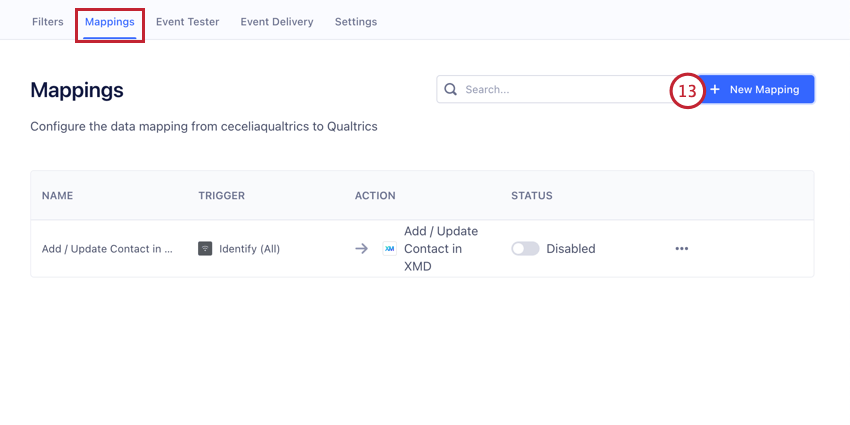Click the Identify (All) trigger text
The width and height of the screenshot is (850, 425).
click(x=250, y=249)
